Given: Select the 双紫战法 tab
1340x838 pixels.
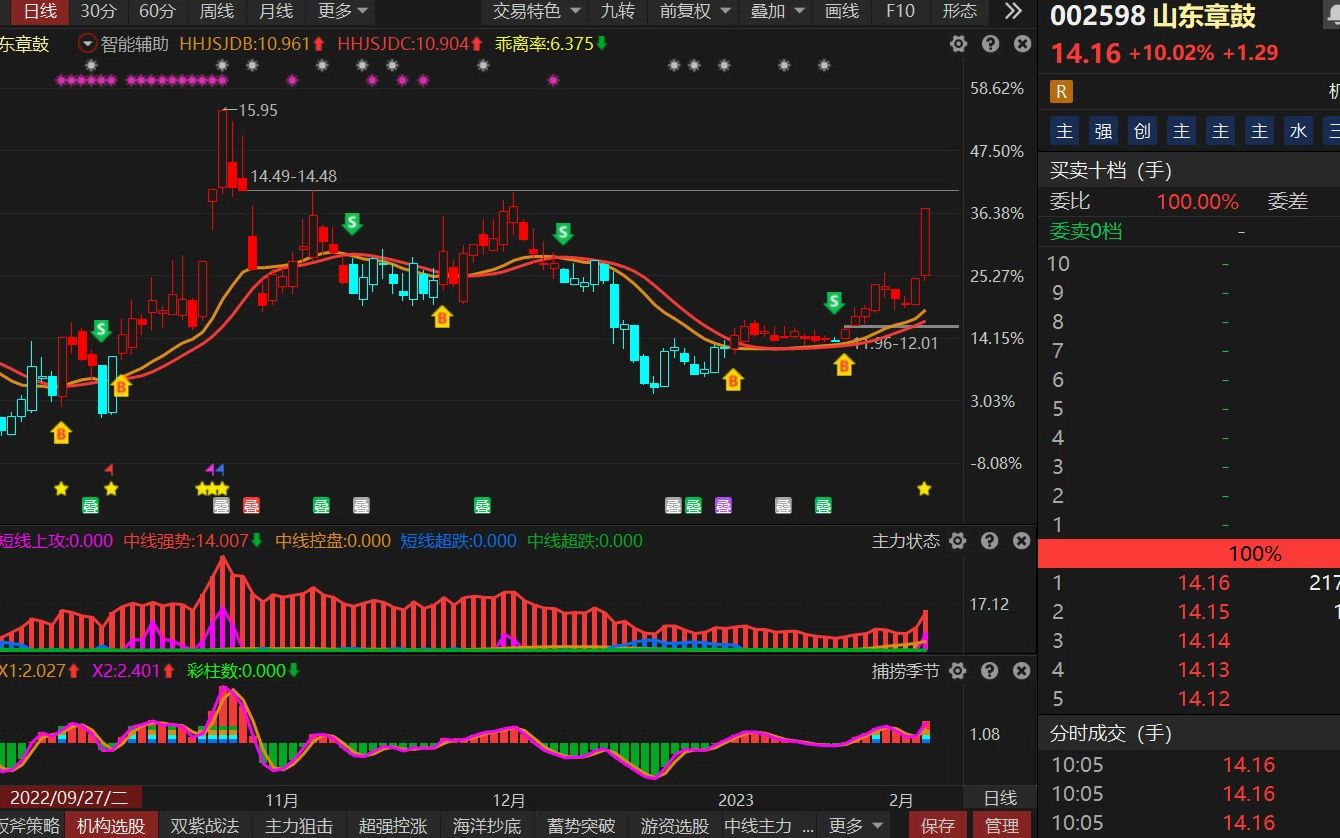Looking at the screenshot, I should pos(205,826).
